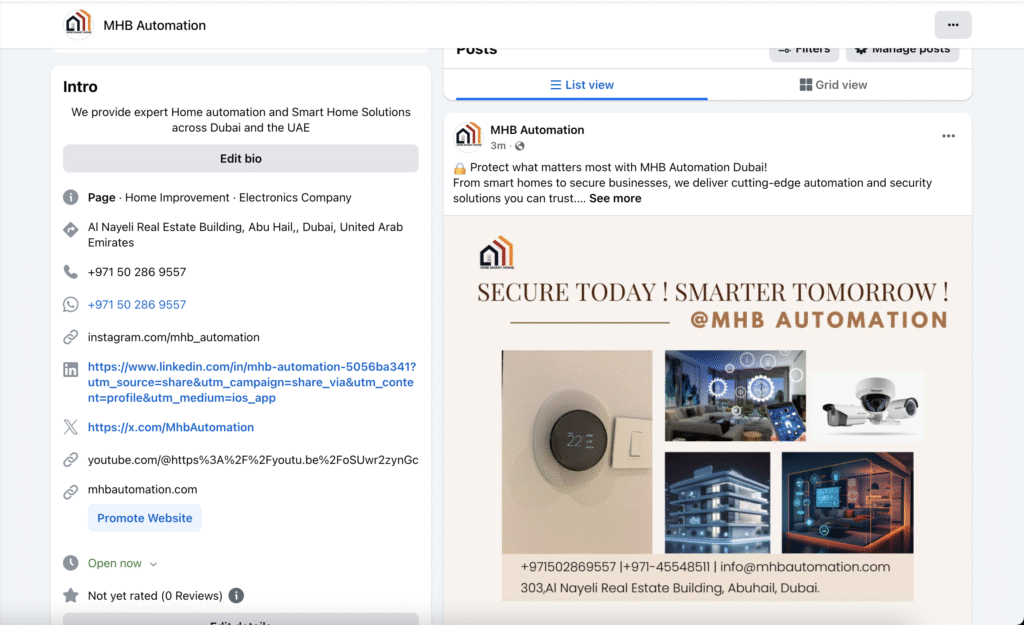
Task: Open the page options three-dot menu
Action: click(952, 25)
